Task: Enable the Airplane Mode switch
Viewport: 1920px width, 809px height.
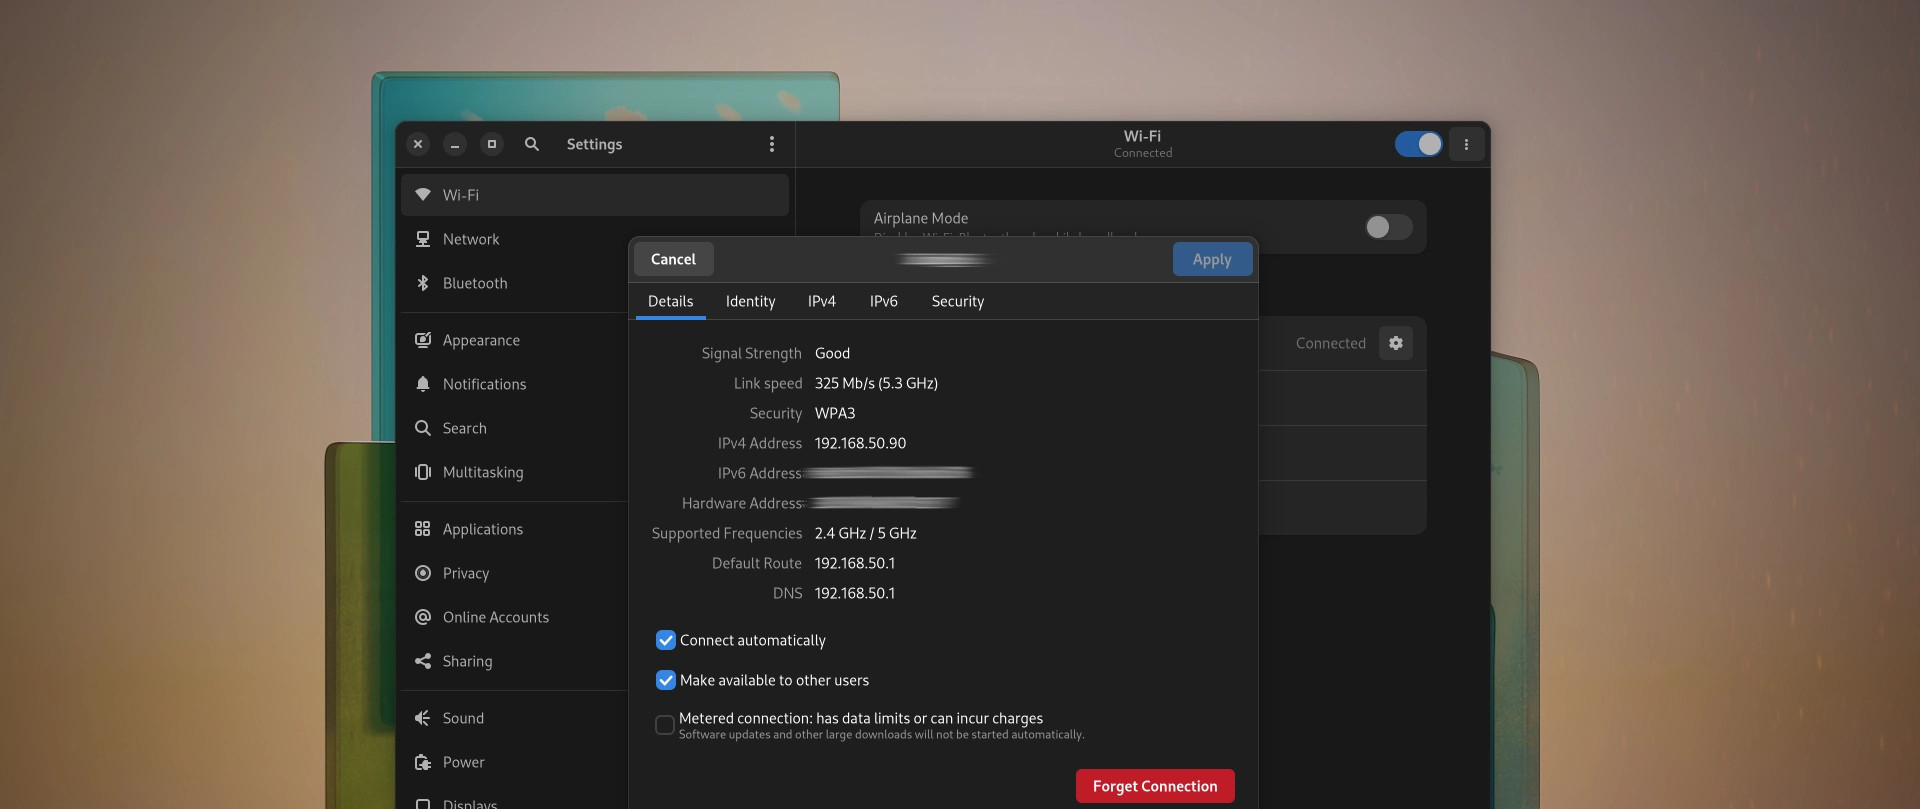Action: (x=1388, y=227)
